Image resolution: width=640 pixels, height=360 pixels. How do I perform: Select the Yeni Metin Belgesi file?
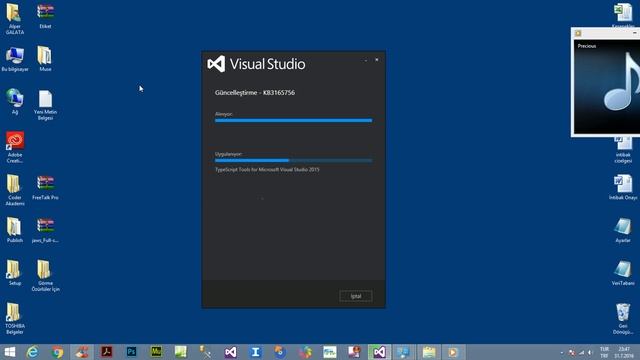pos(45,105)
